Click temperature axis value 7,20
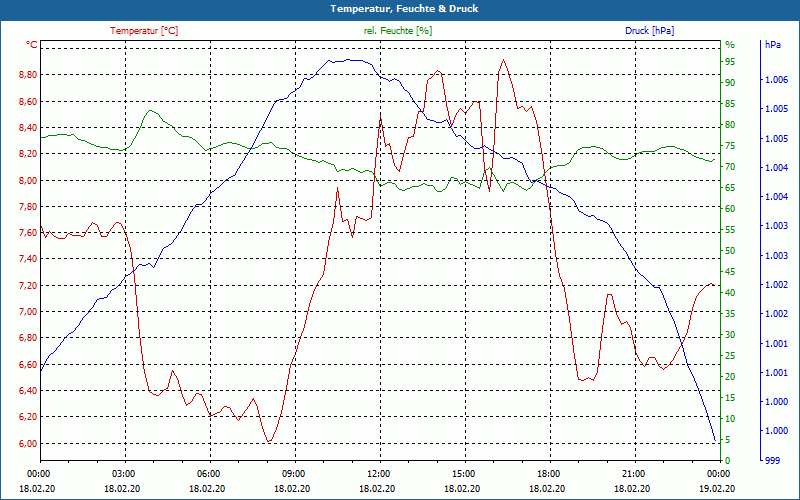This screenshot has width=800, height=500. click(28, 286)
